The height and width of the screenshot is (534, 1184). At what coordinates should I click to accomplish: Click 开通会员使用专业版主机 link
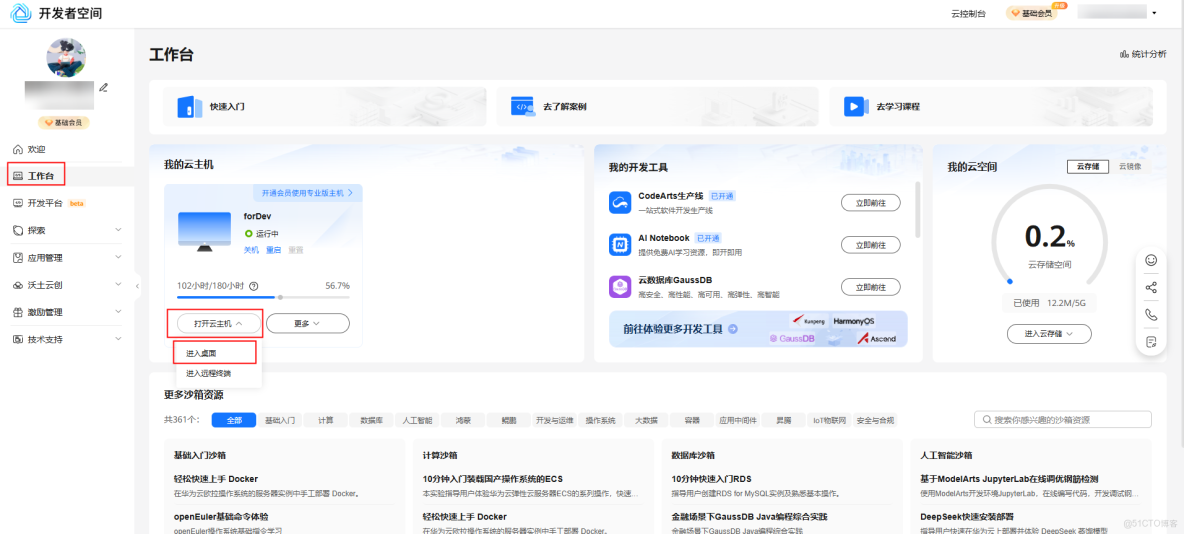[x=307, y=193]
